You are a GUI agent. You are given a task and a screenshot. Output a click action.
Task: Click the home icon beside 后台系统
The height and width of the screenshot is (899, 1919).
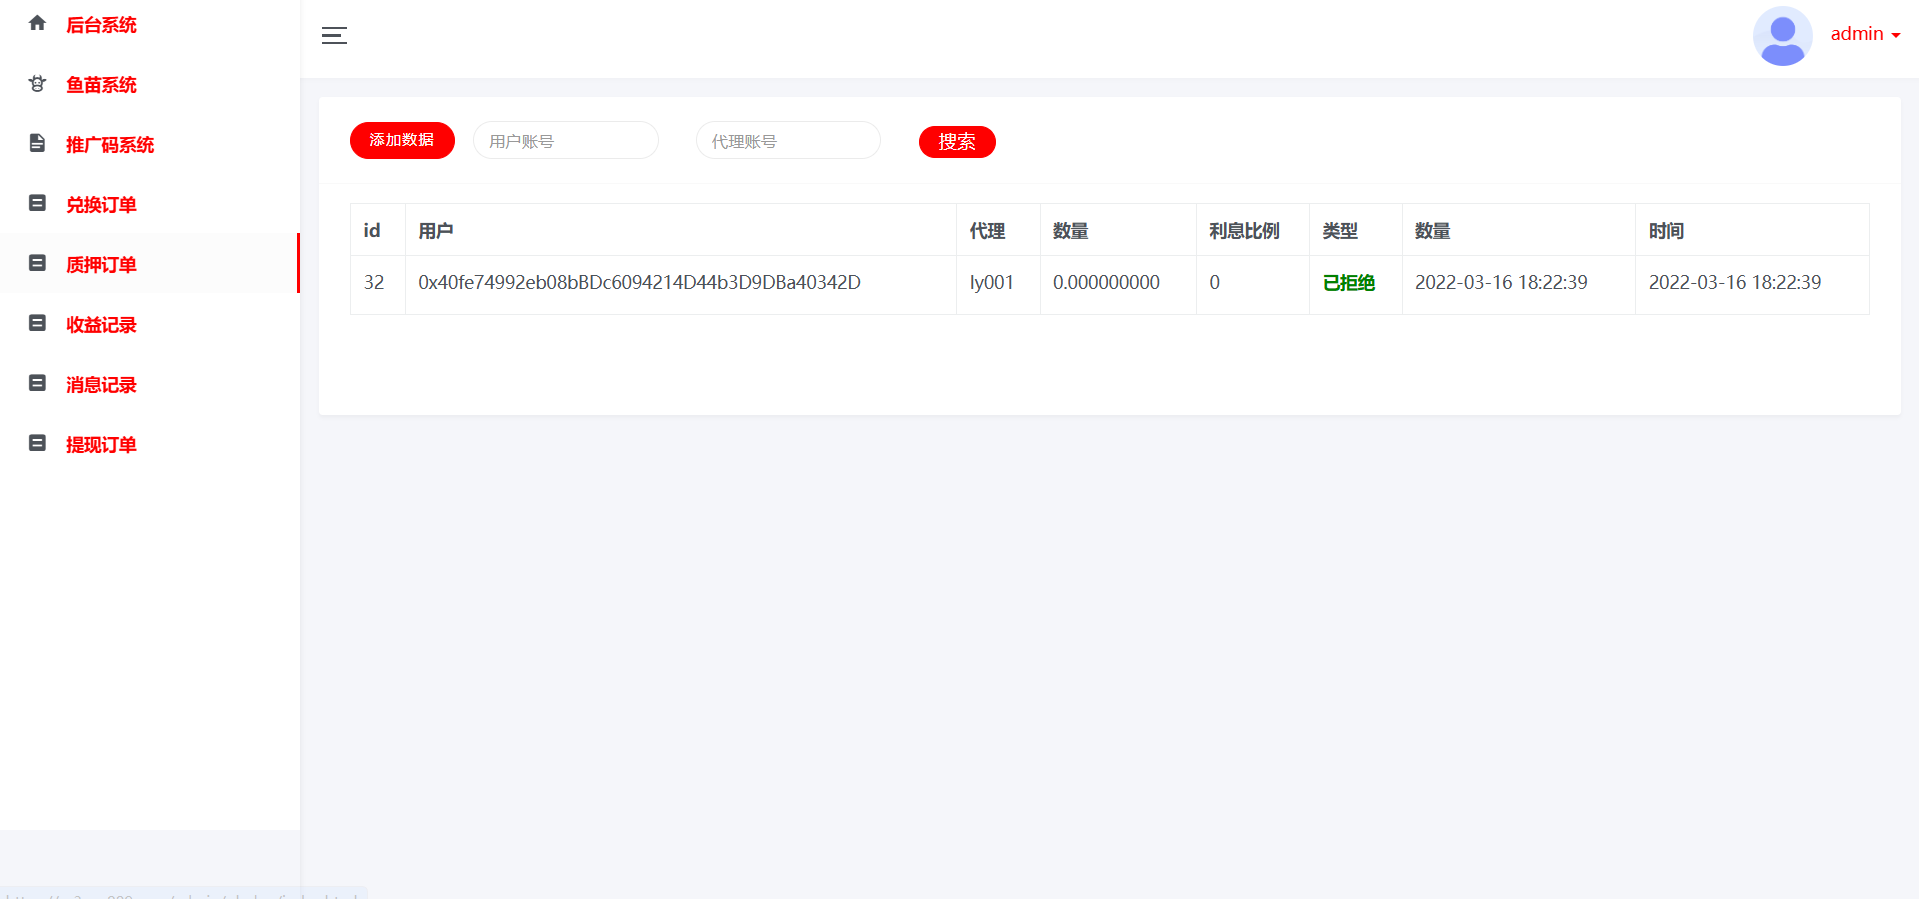point(37,23)
